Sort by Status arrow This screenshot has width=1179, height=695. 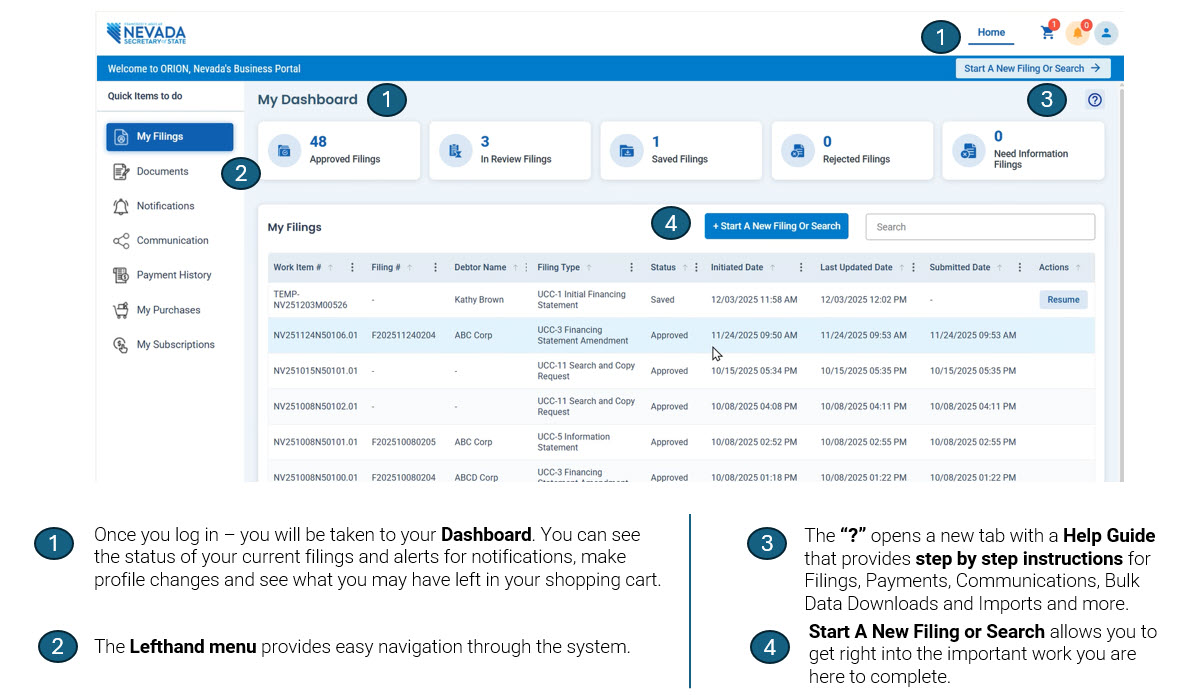685,268
